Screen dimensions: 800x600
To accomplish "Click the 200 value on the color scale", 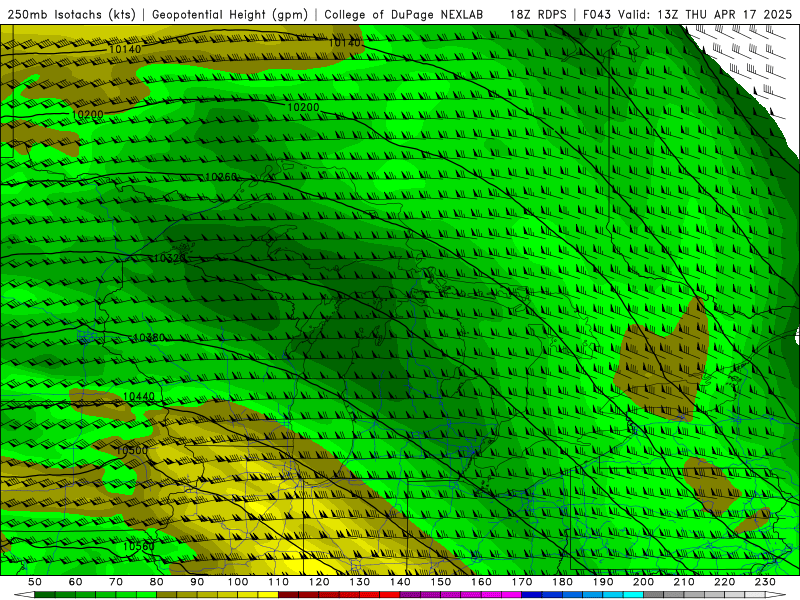I will (643, 582).
